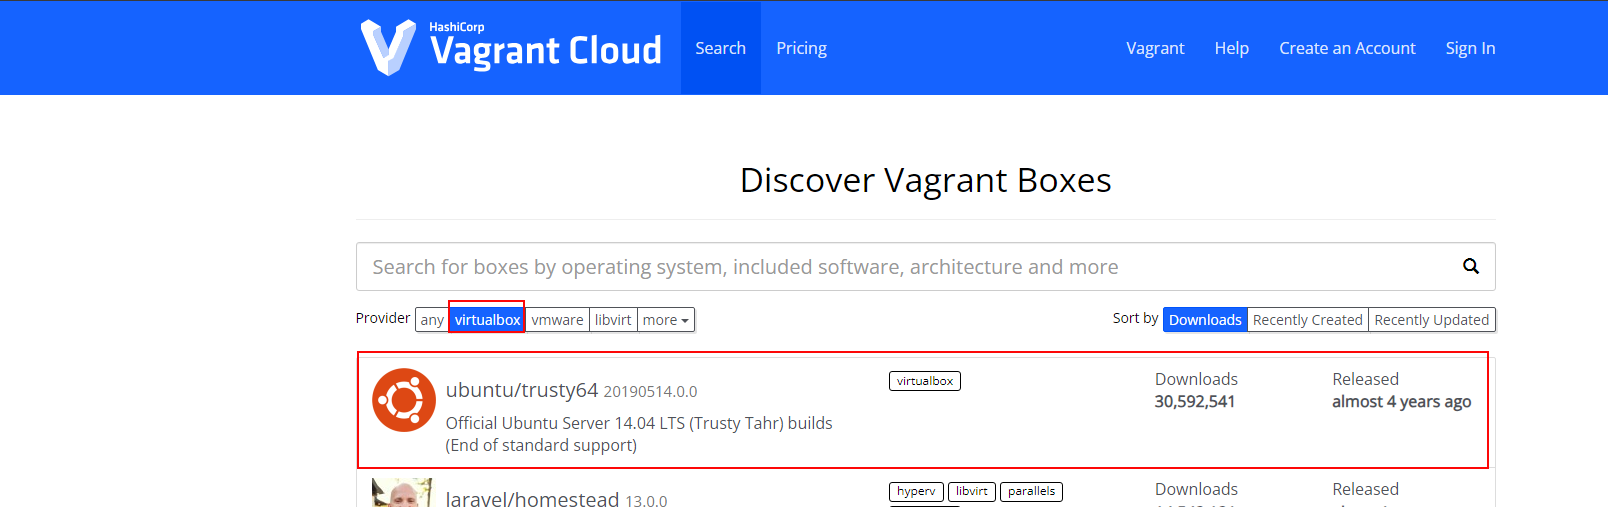Click the Vagrant Cloud logo
The image size is (1608, 507).
coord(511,47)
